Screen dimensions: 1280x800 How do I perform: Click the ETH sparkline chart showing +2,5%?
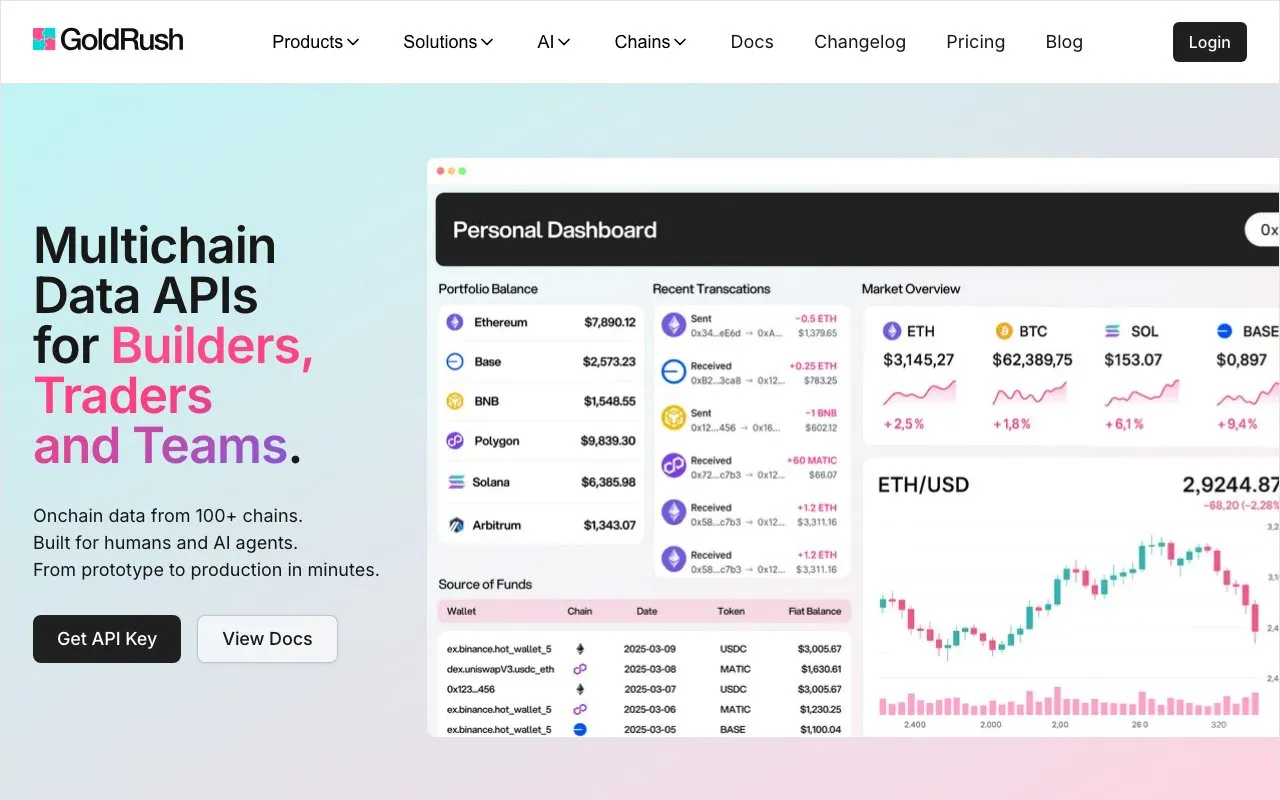(x=919, y=393)
